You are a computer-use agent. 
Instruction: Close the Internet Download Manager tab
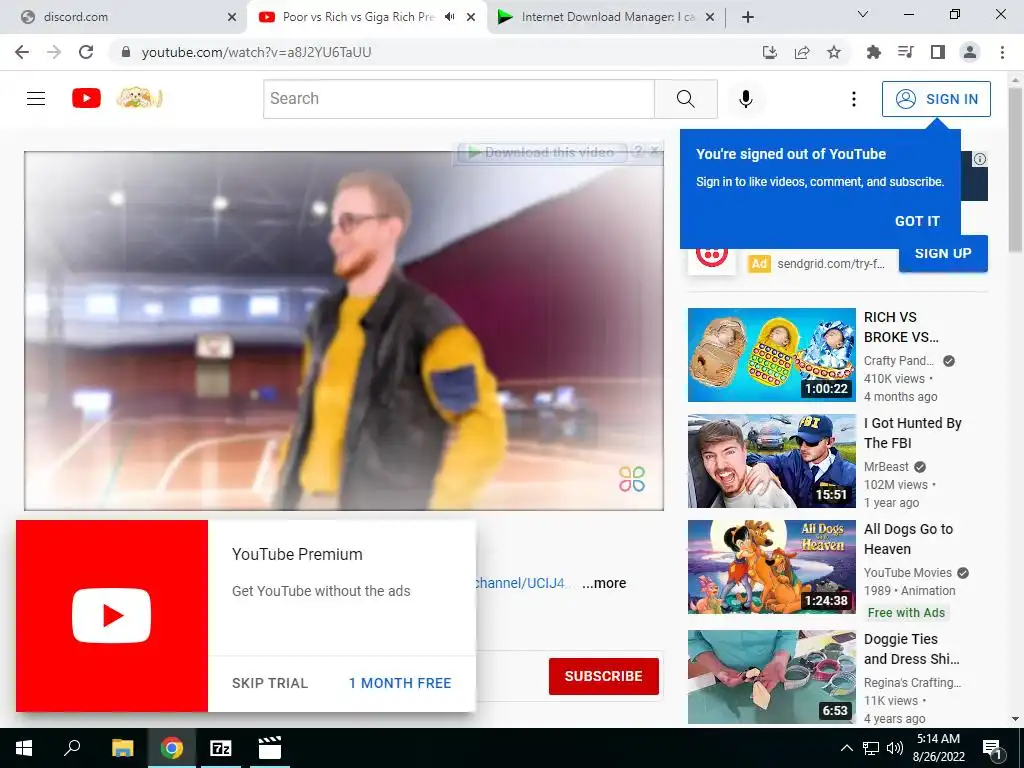point(711,18)
